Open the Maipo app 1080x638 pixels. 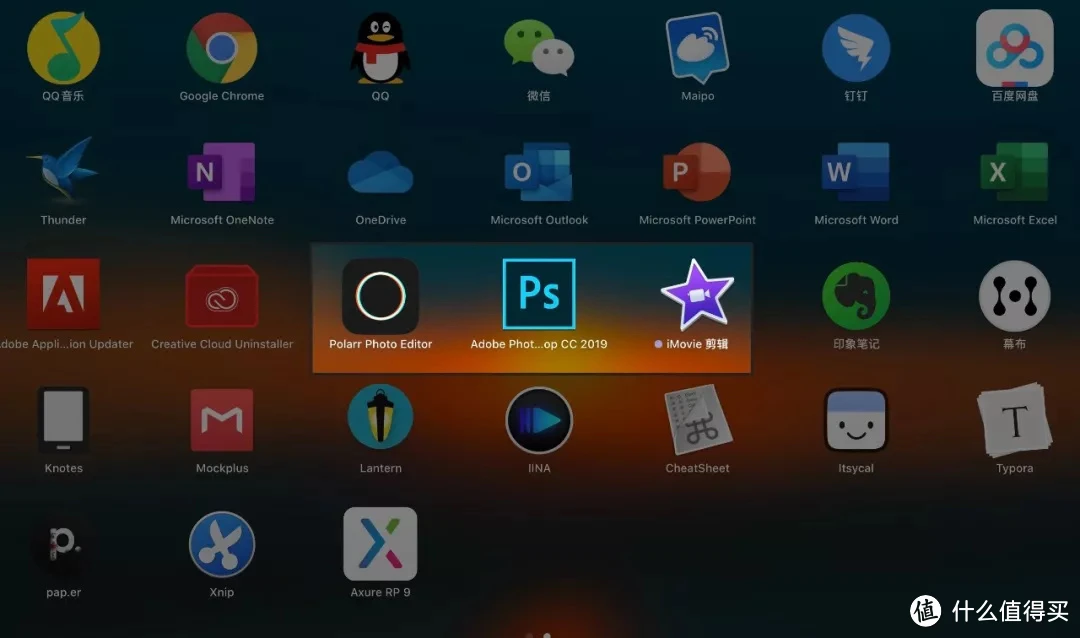697,47
